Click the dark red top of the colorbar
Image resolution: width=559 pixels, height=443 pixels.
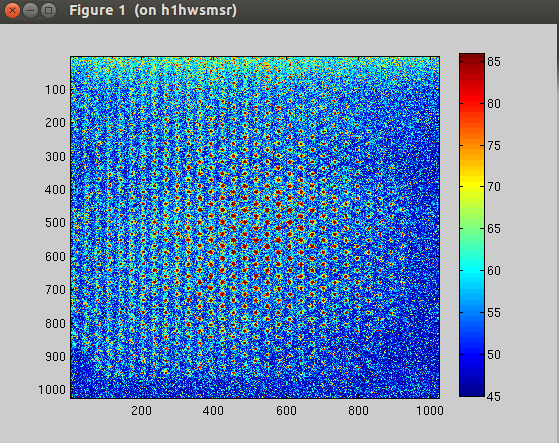click(472, 58)
